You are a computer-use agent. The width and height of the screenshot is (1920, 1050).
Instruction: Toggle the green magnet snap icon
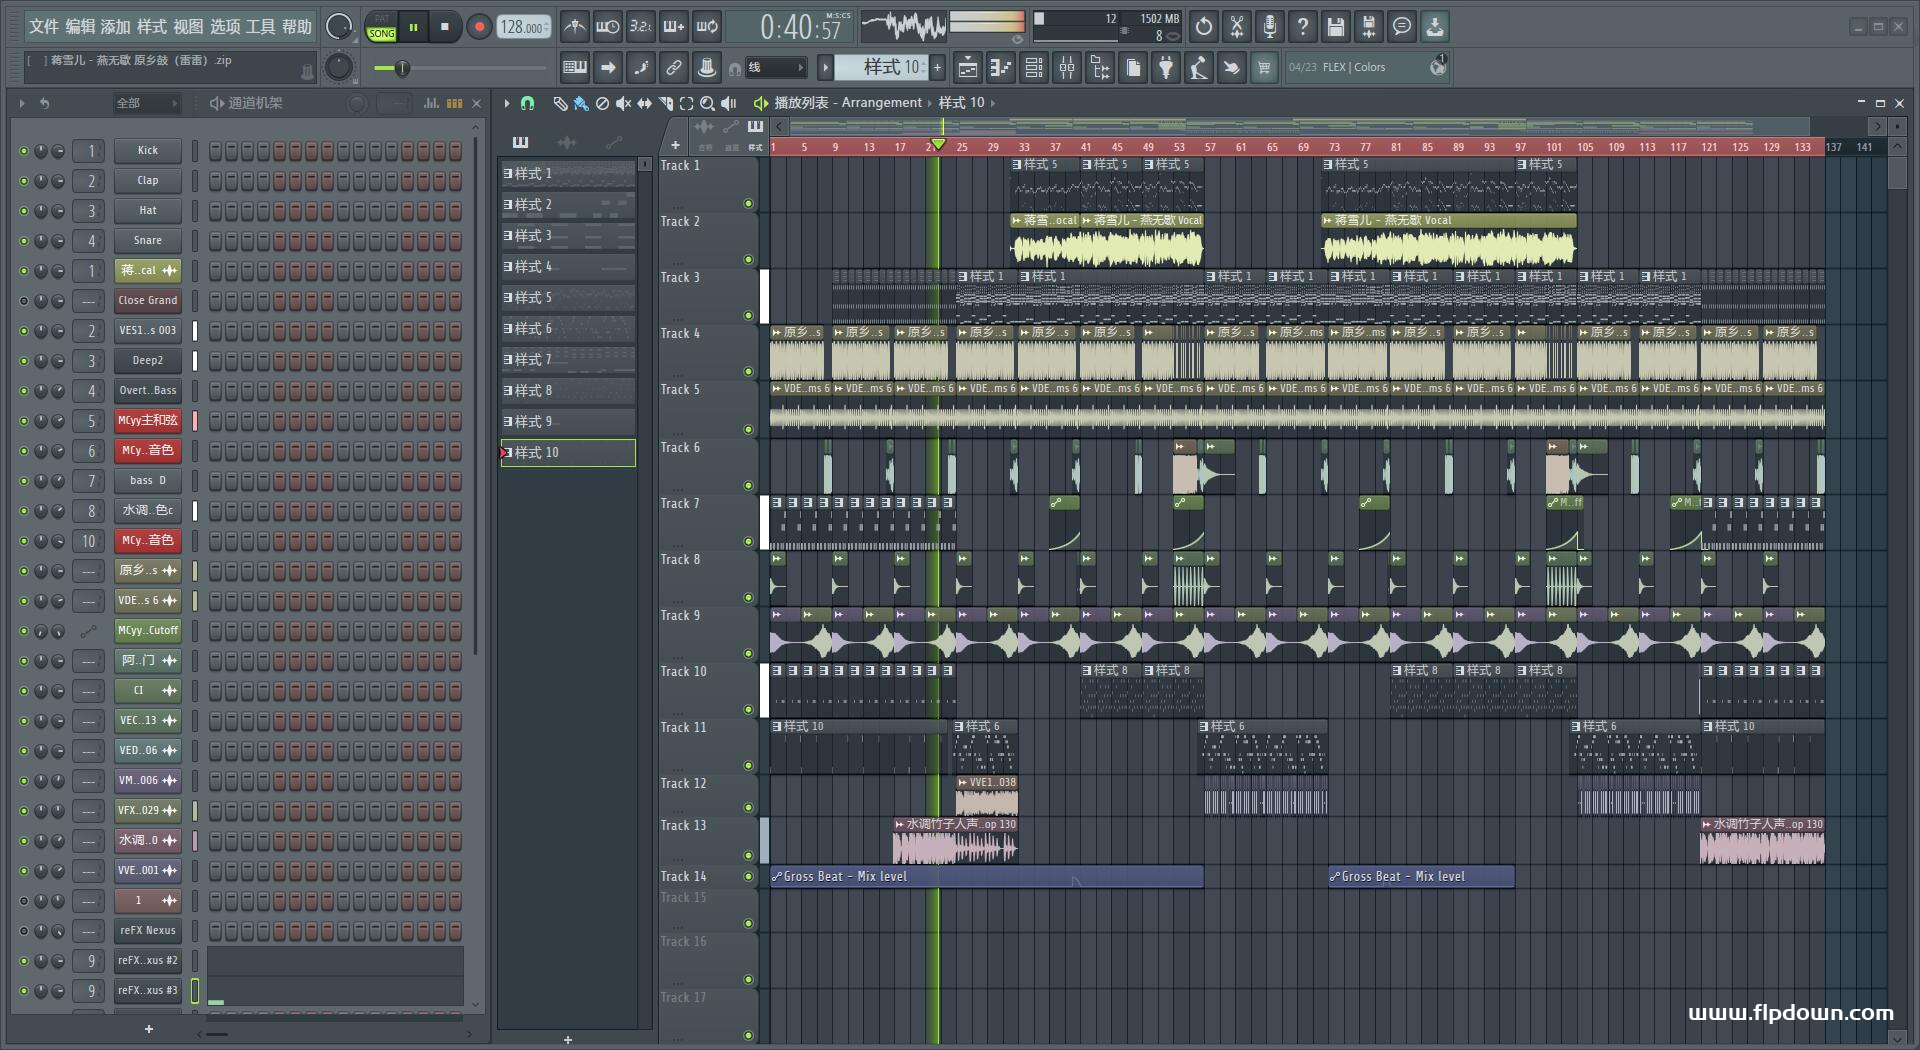tap(528, 103)
